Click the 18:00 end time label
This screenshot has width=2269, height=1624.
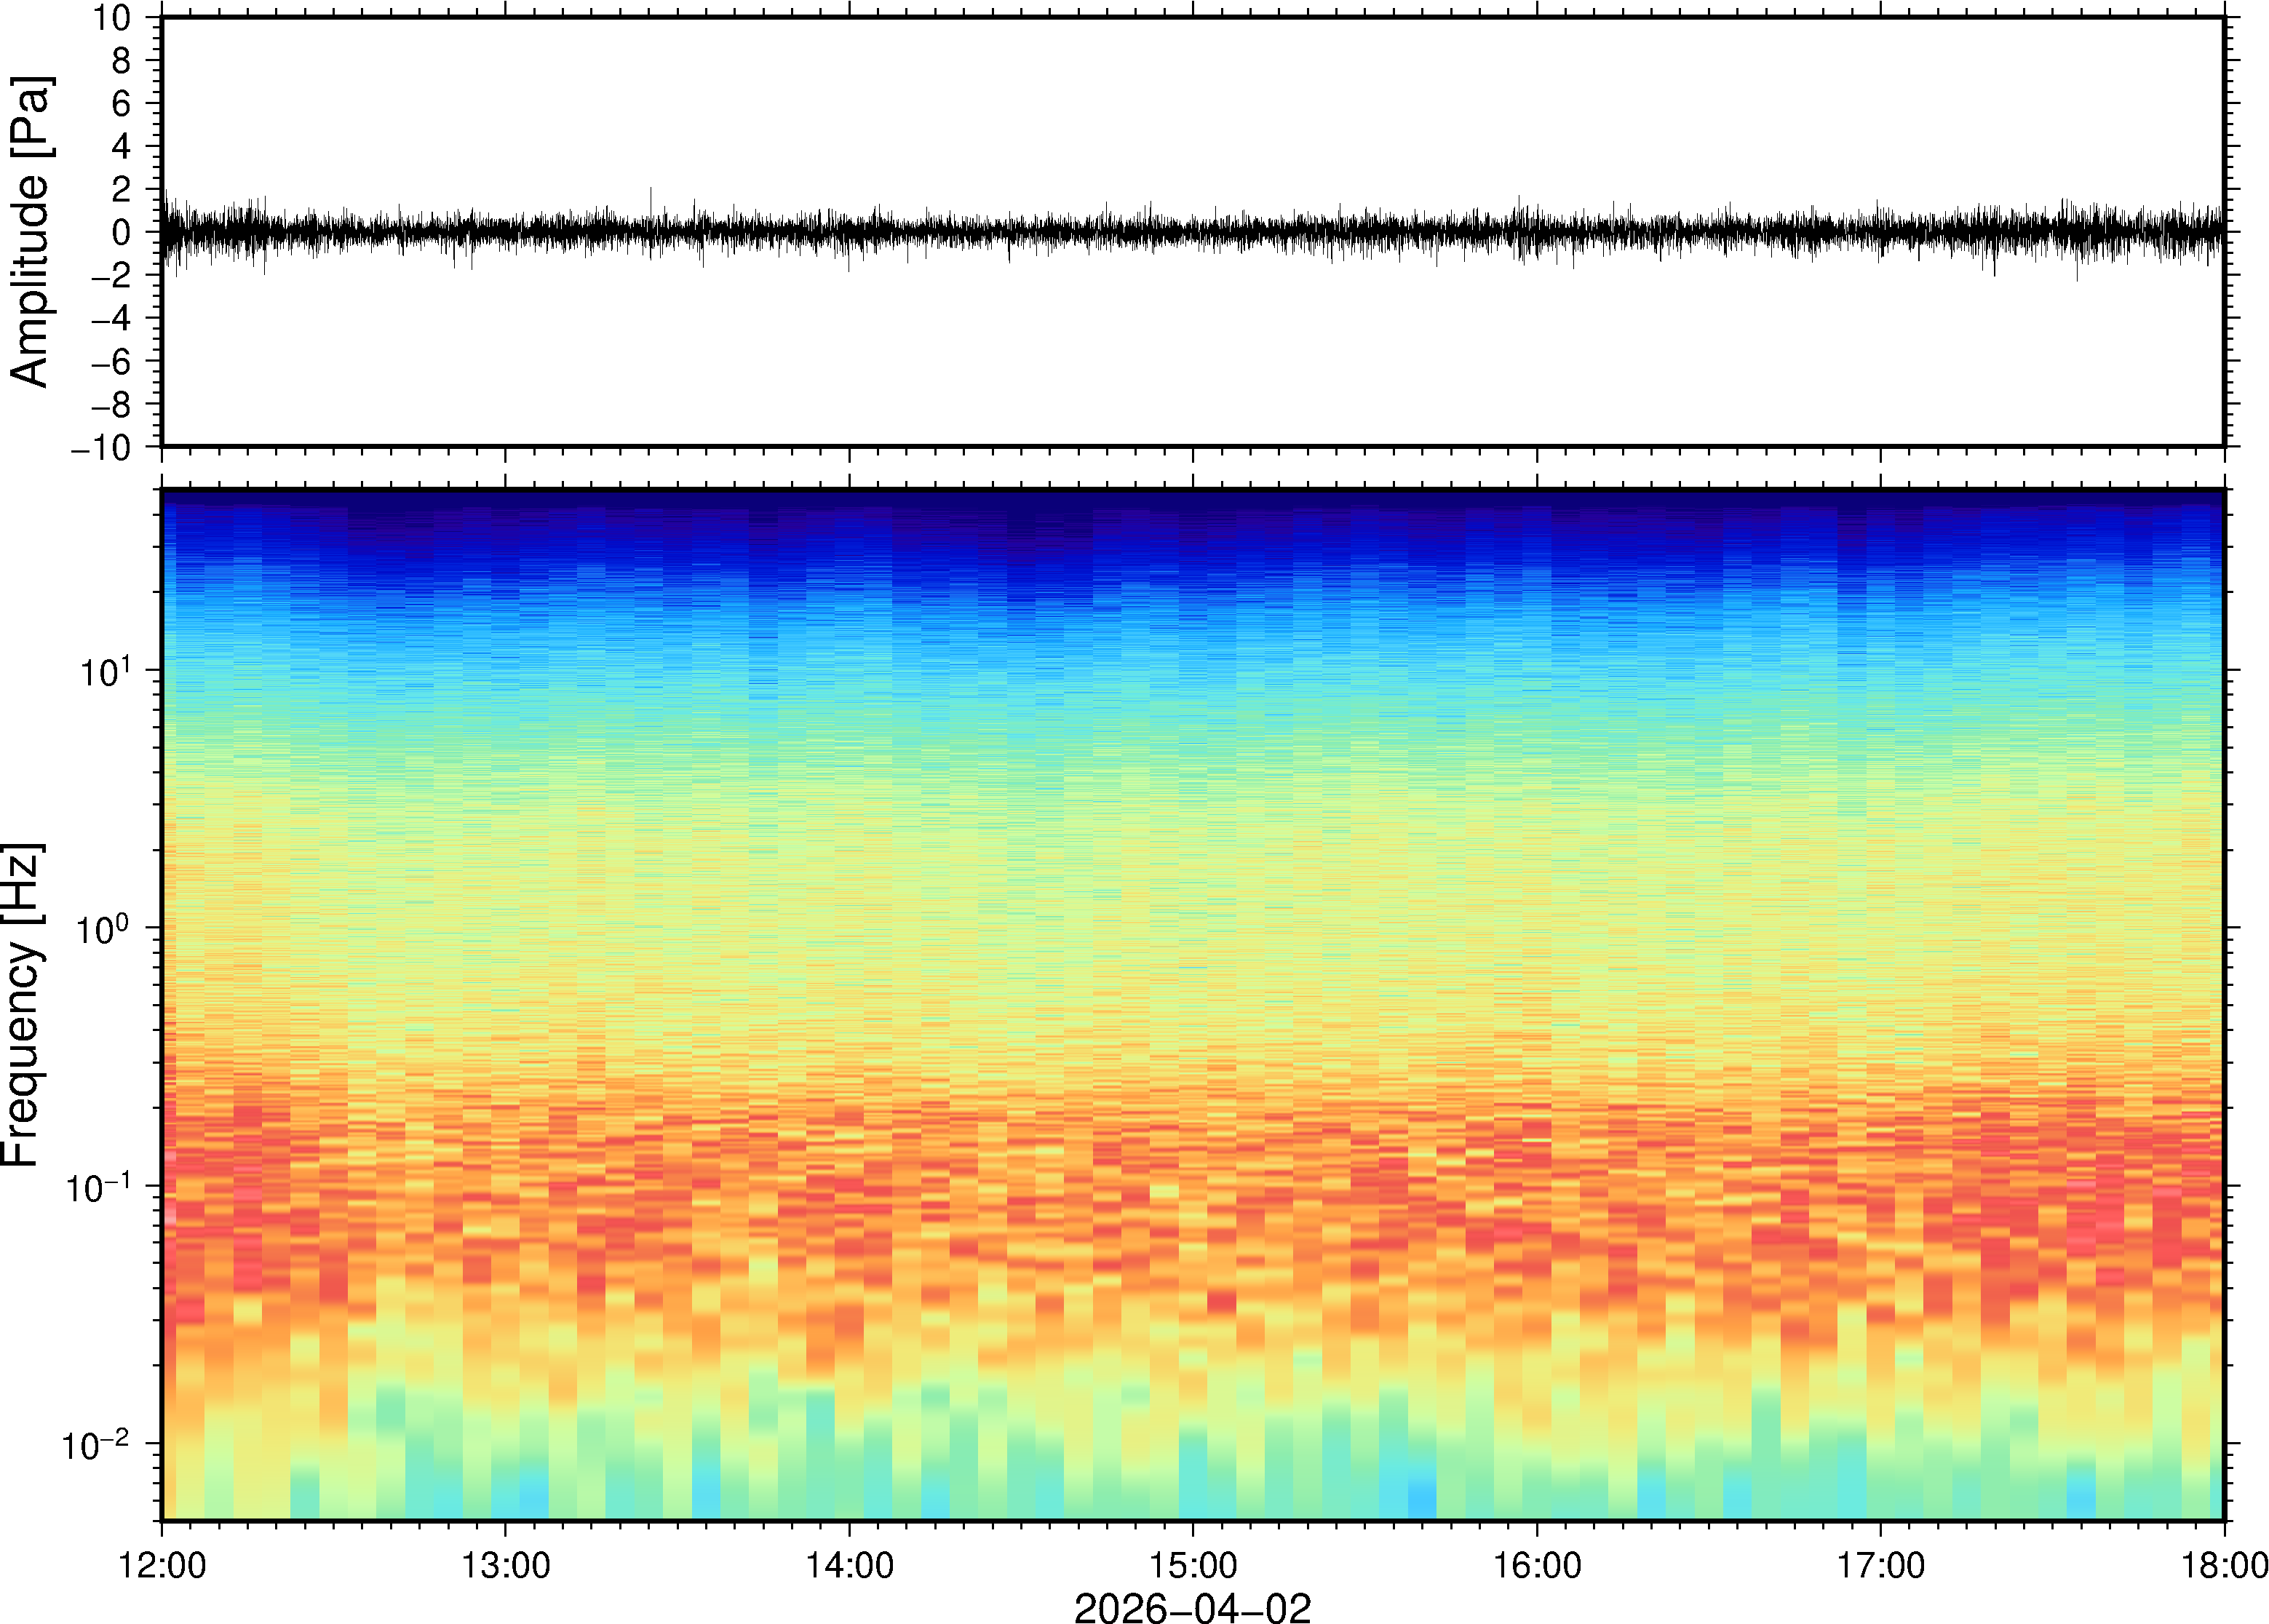(x=2223, y=1565)
